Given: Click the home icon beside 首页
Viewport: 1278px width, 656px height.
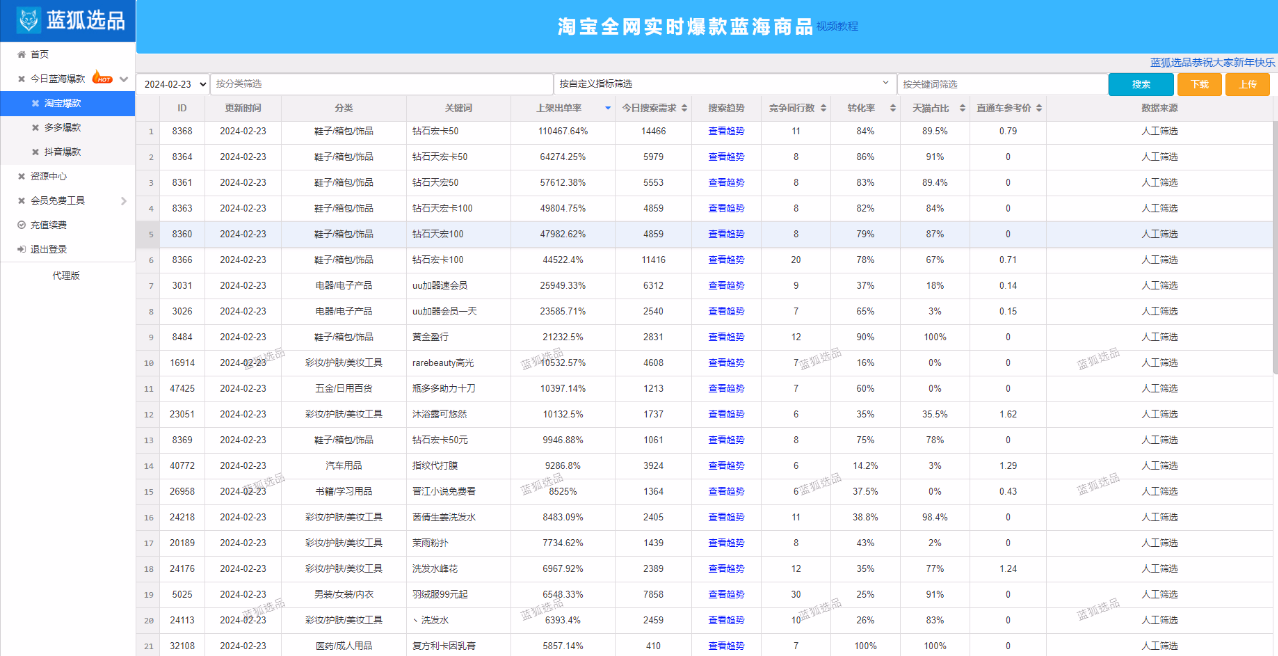Looking at the screenshot, I should tap(21, 54).
